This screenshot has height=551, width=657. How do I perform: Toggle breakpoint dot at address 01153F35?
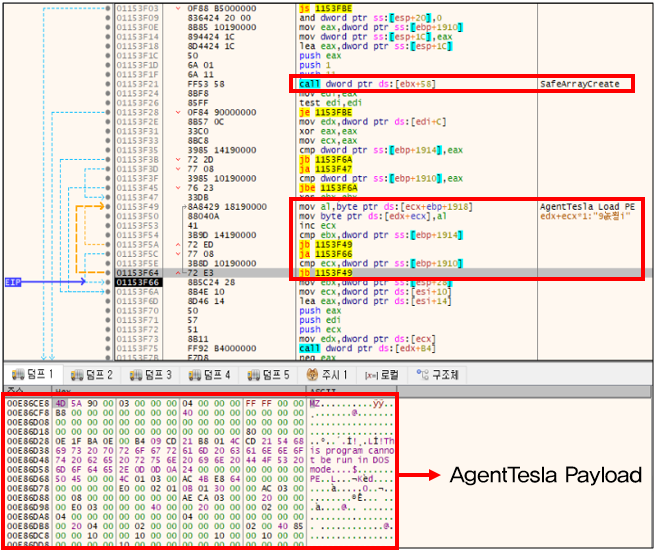(x=108, y=150)
